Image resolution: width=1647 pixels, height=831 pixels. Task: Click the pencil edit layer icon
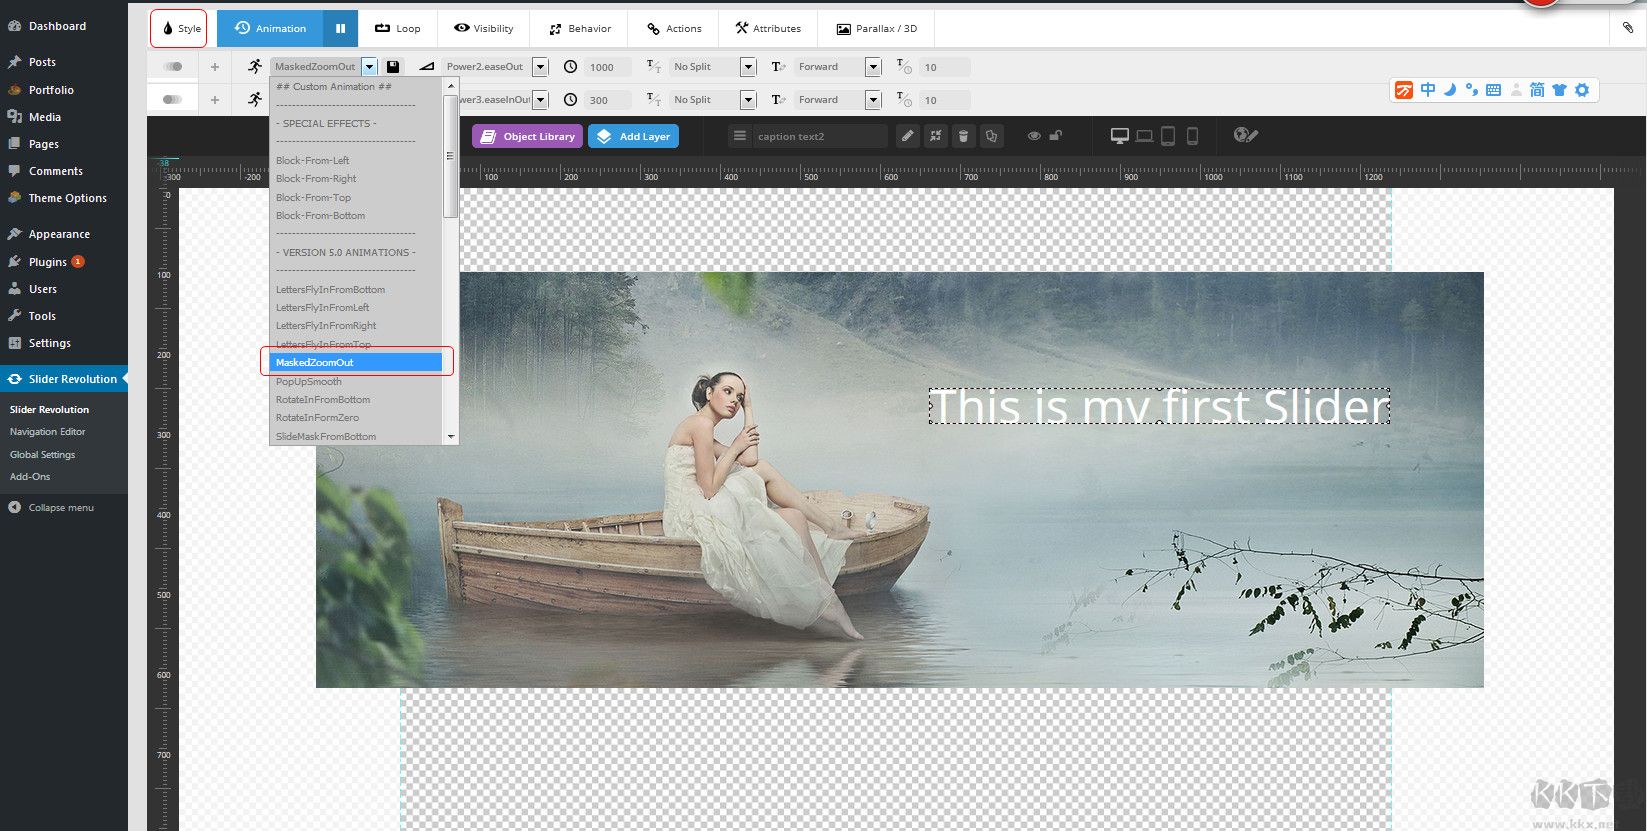pyautogui.click(x=907, y=136)
